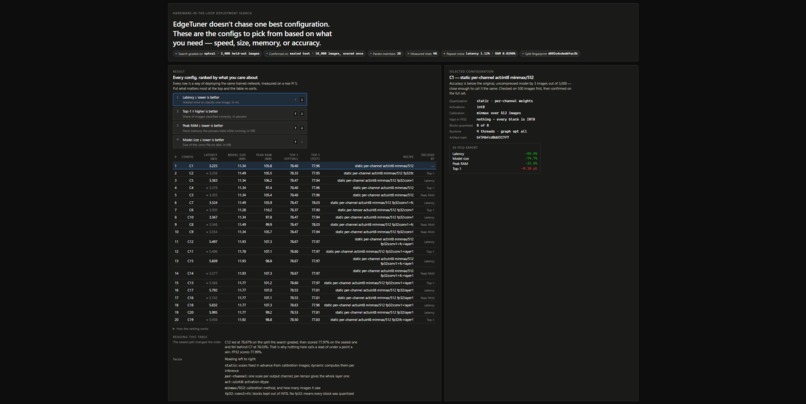This screenshot has height=404, width=806.
Task: Move Top-1 priority down
Action: pos(302,114)
